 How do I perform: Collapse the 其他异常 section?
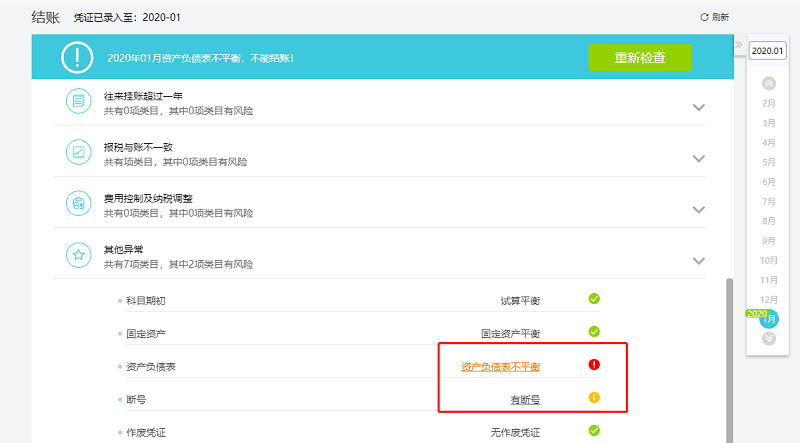coord(699,260)
